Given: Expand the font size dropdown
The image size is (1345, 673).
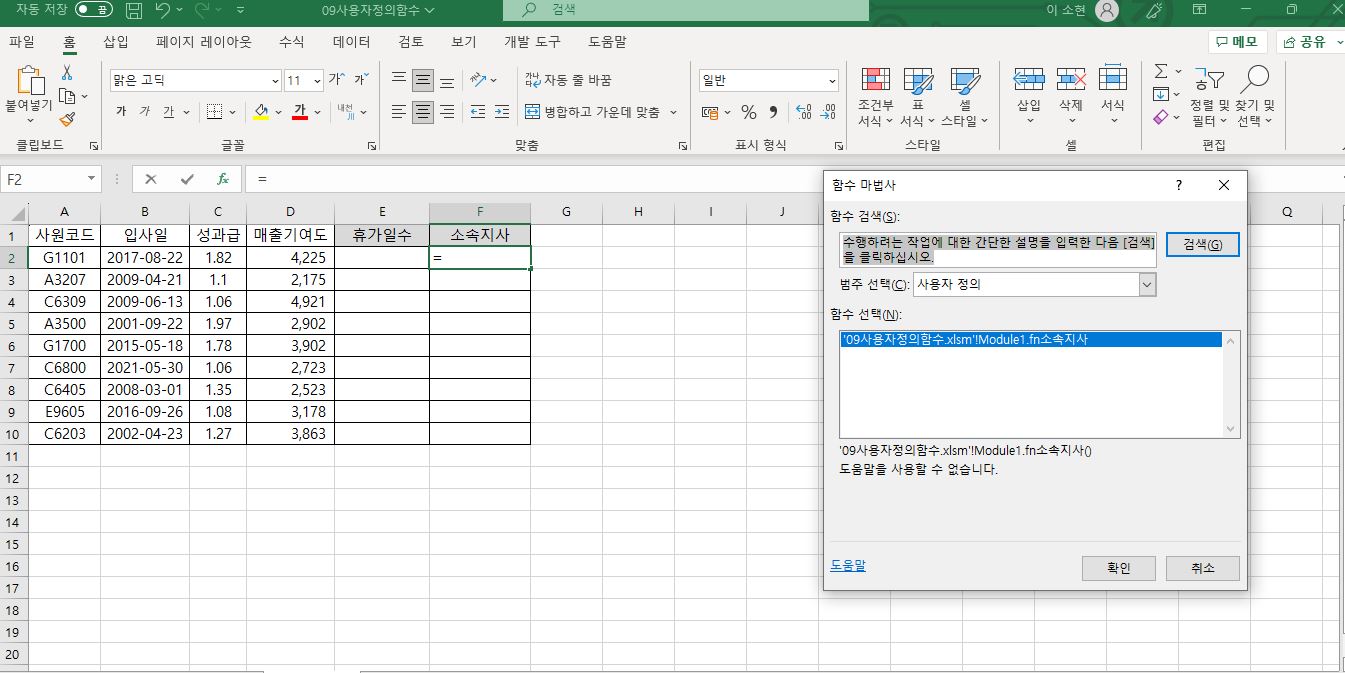Looking at the screenshot, I should pyautogui.click(x=318, y=81).
